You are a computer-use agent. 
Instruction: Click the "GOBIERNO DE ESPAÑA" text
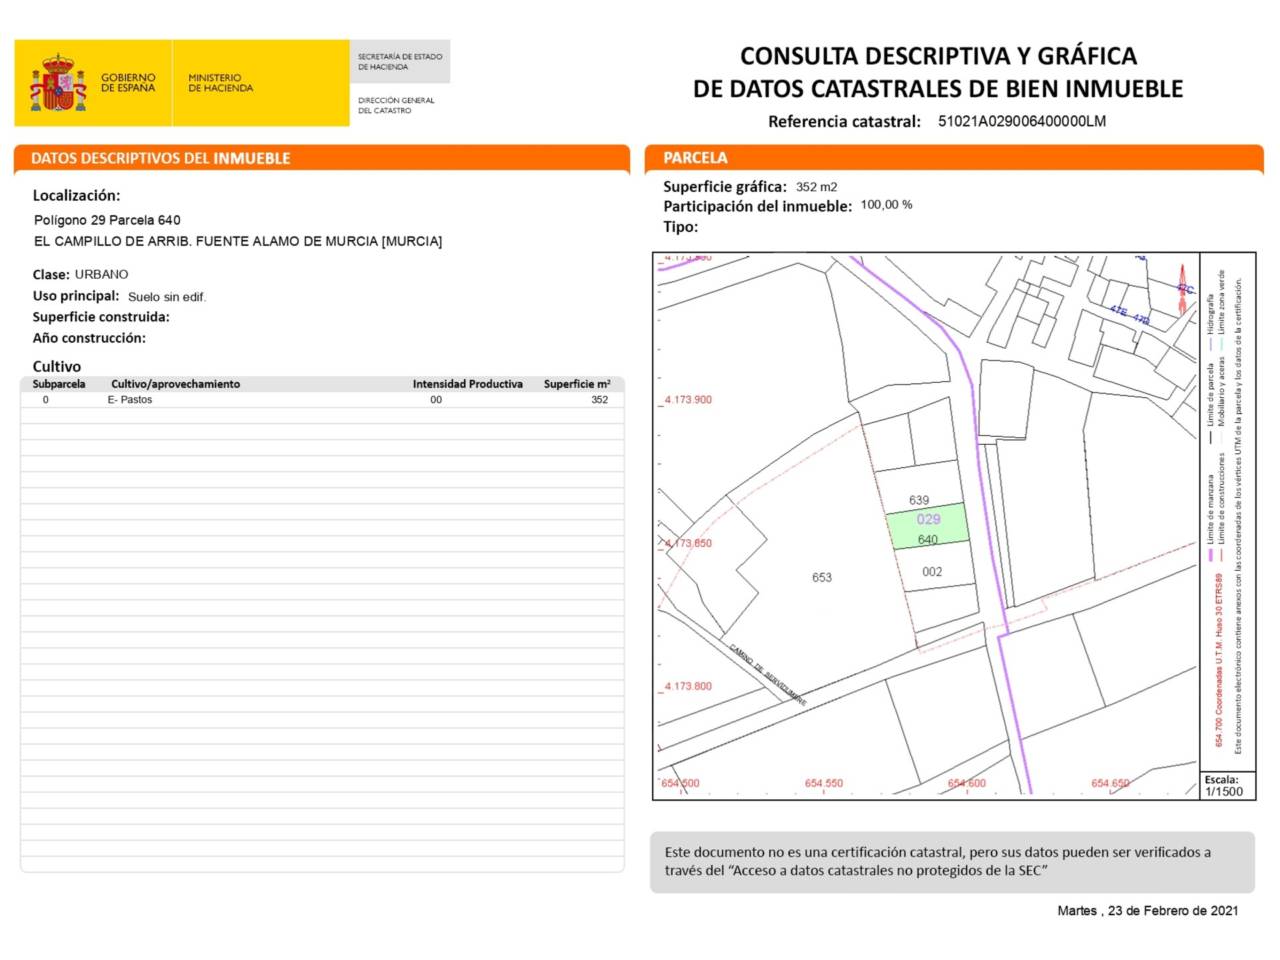[x=128, y=82]
